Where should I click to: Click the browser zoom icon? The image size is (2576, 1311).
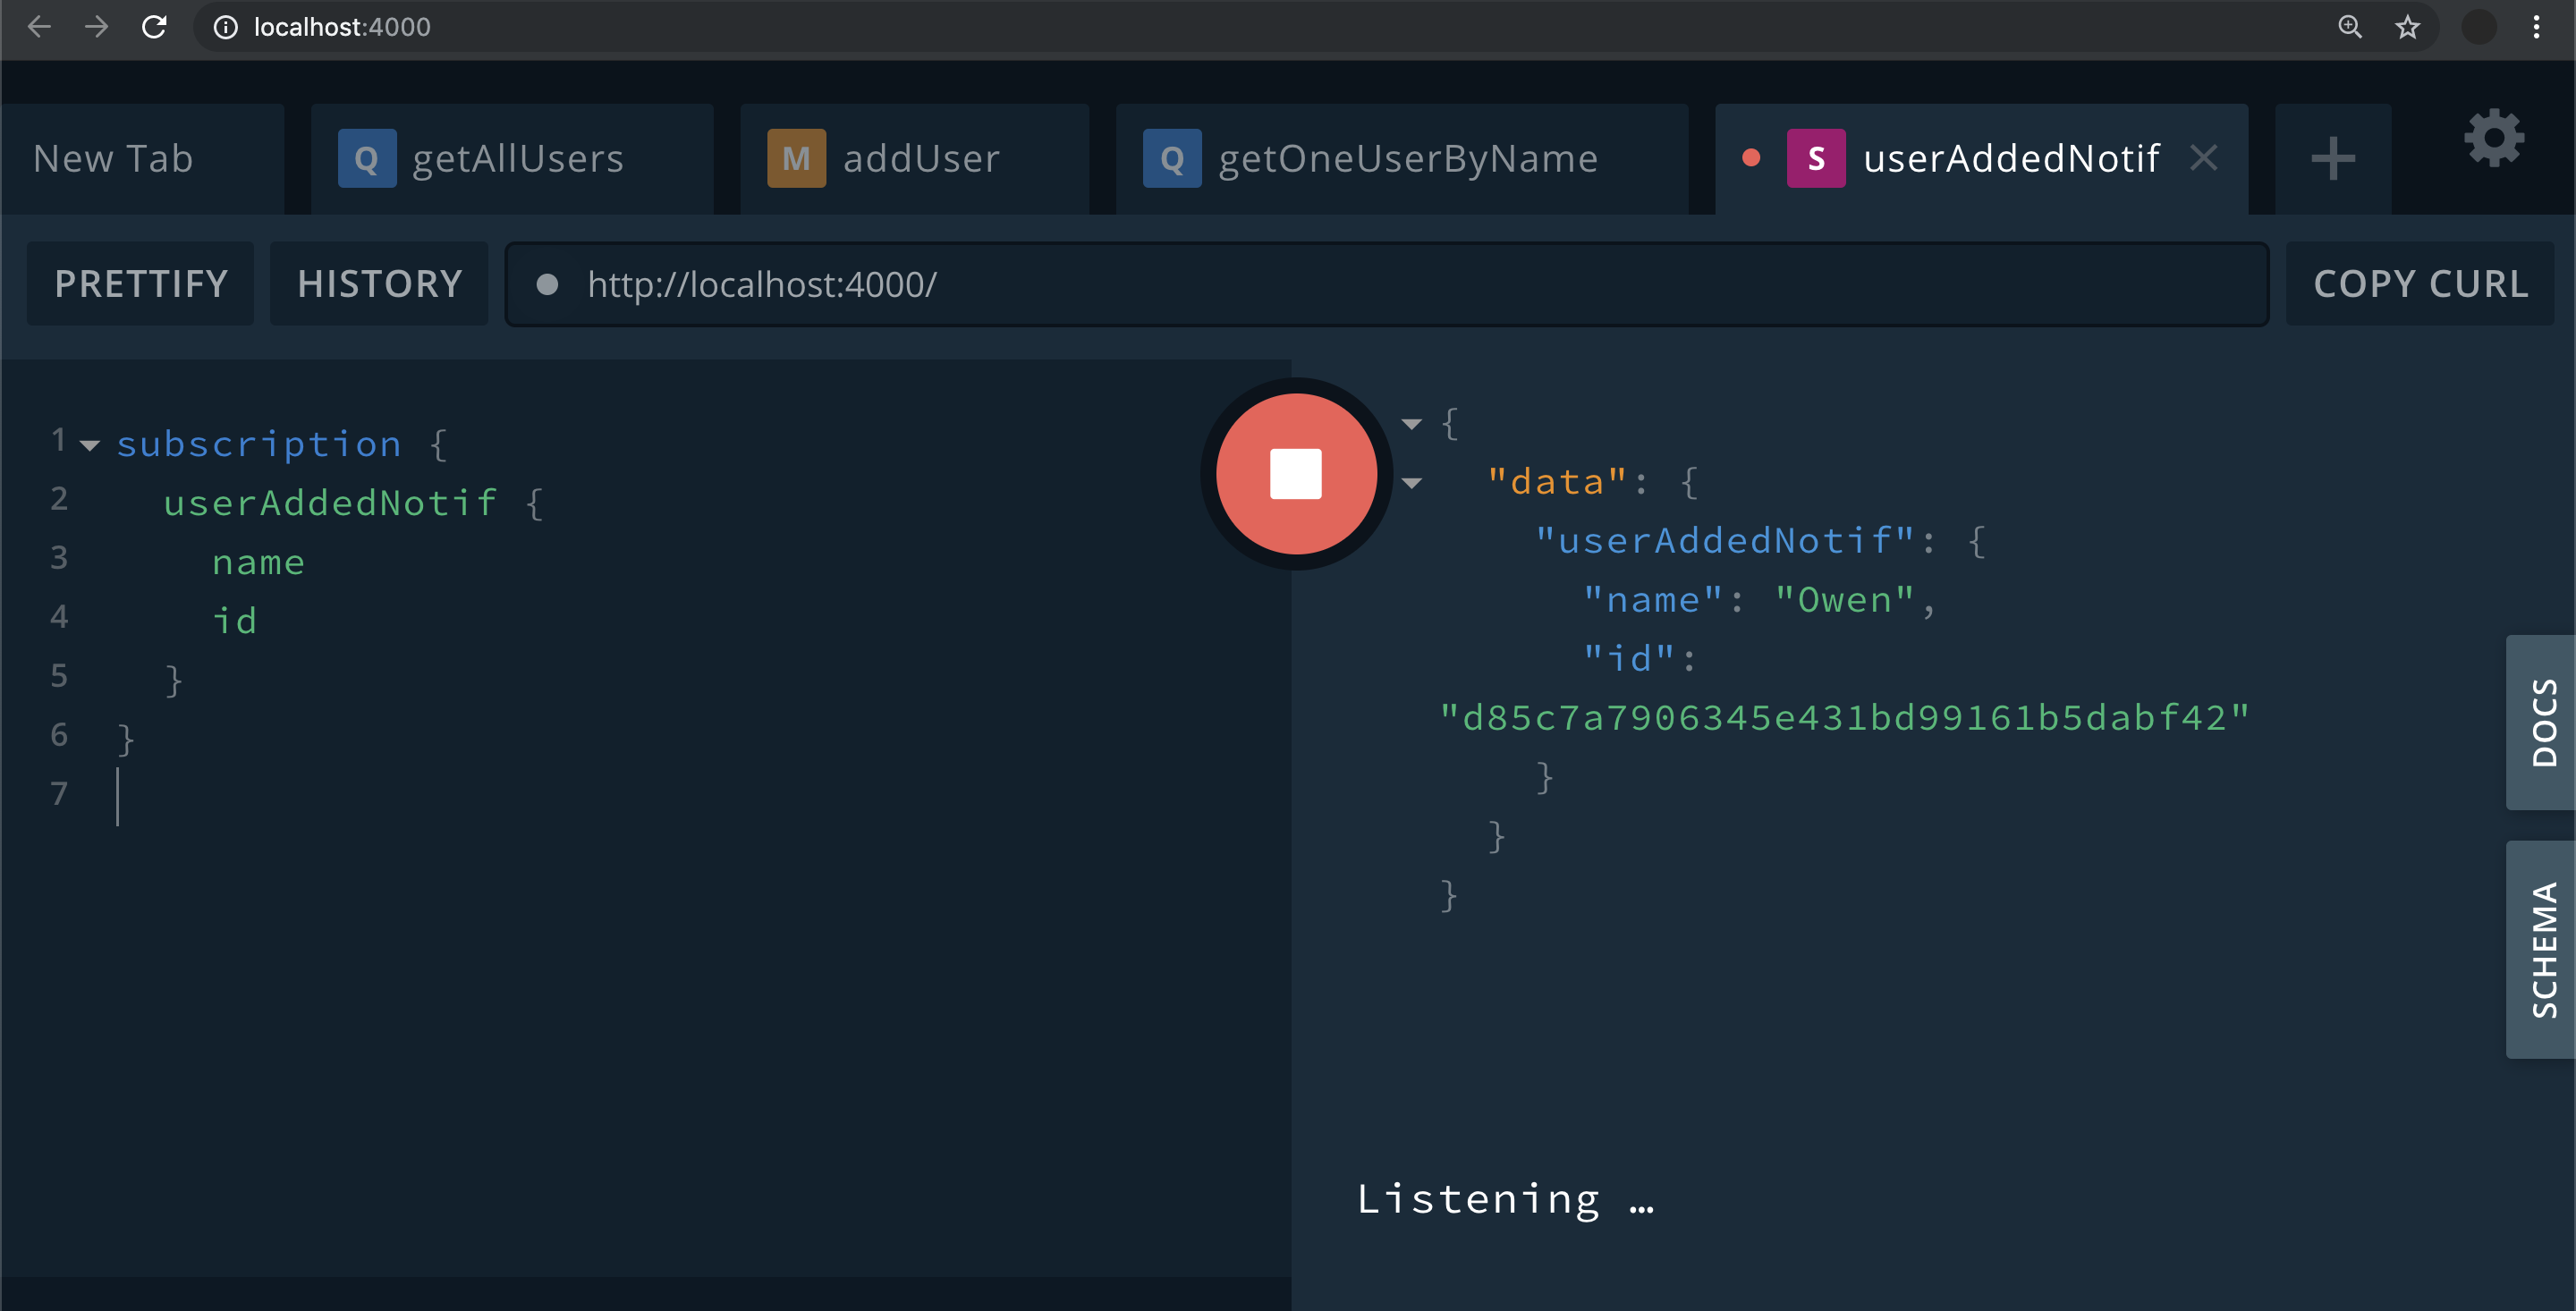tap(2350, 27)
